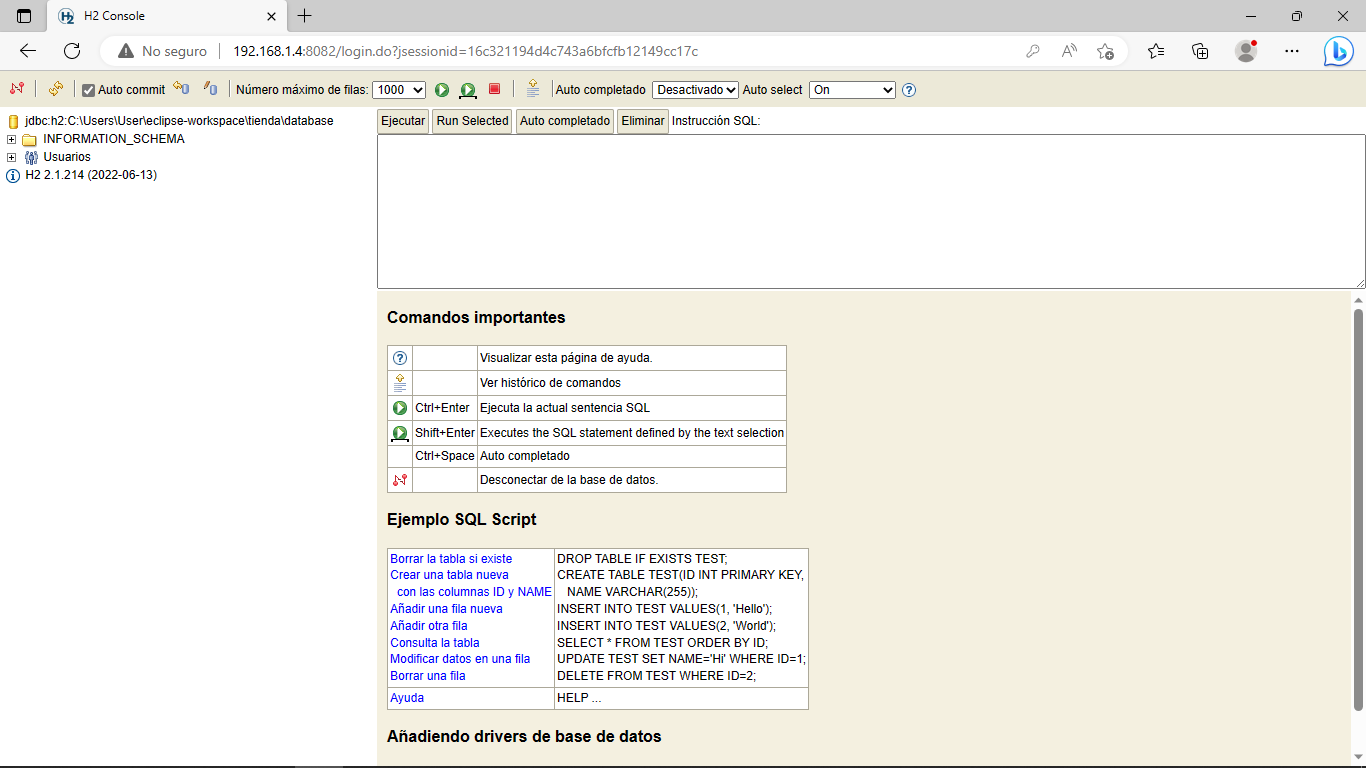Click the browser address bar URL
Image resolution: width=1366 pixels, height=768 pixels.
click(465, 51)
